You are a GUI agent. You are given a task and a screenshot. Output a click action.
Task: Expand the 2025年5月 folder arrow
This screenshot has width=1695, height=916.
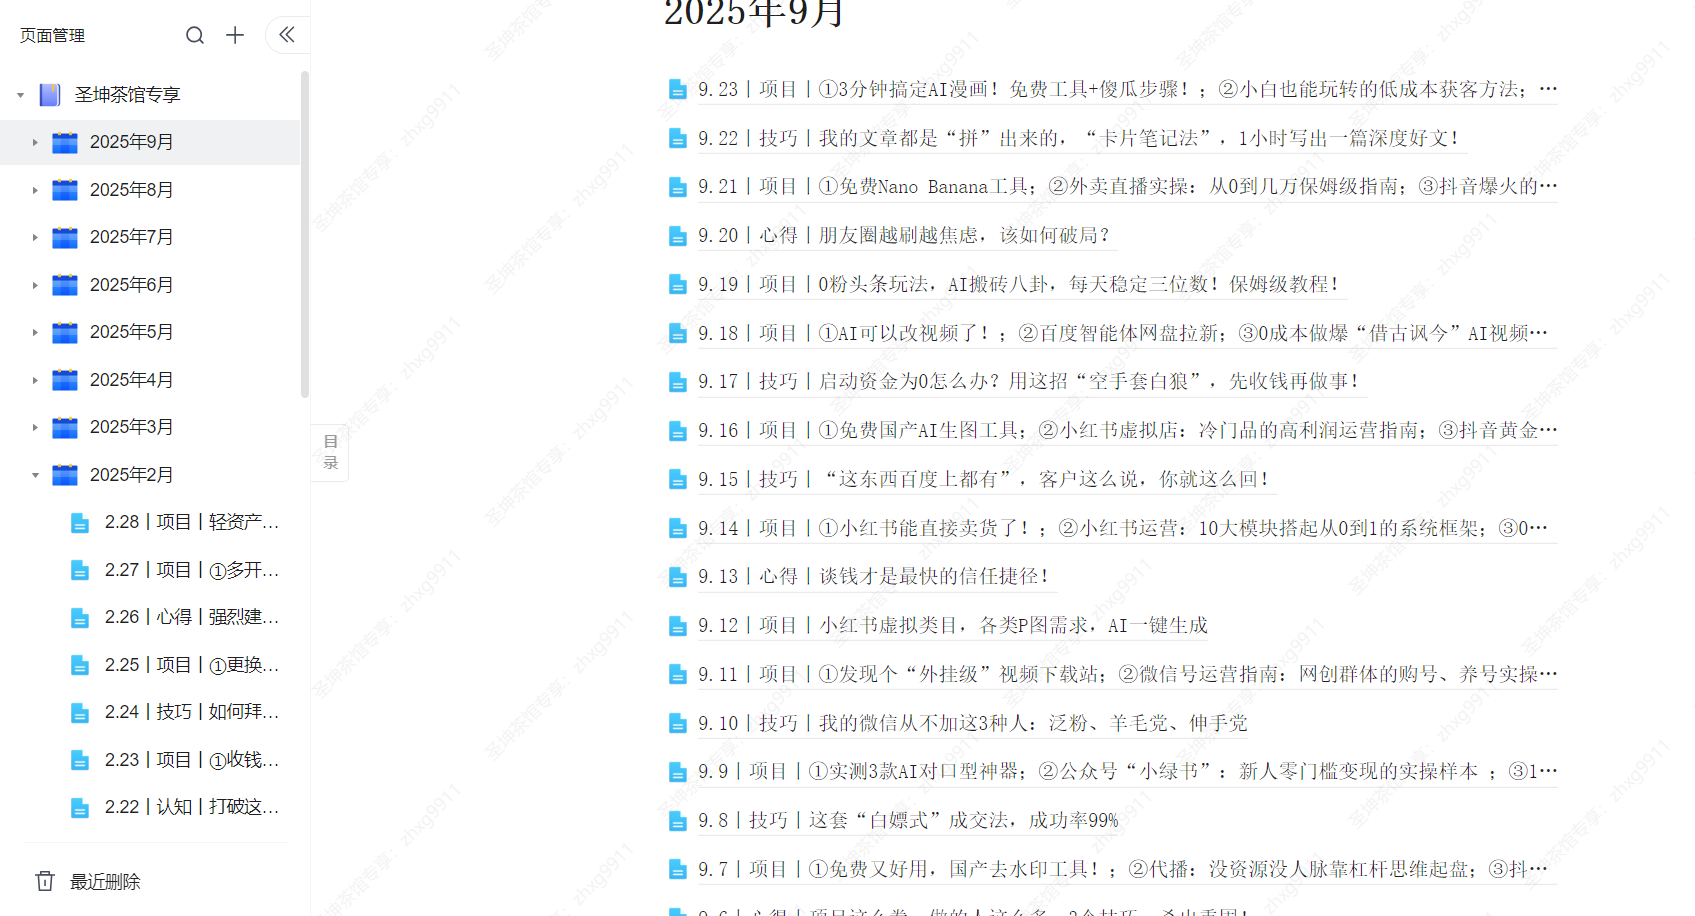pos(35,332)
